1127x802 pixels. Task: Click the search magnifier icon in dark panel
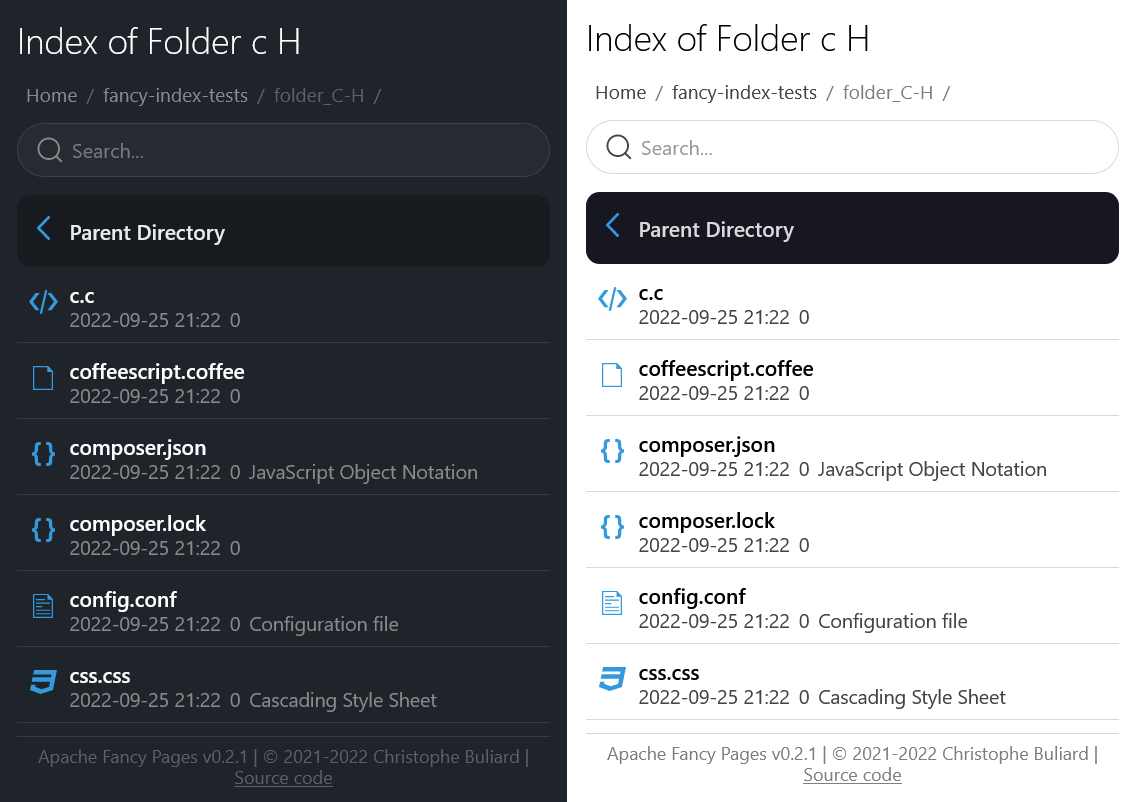tap(50, 150)
